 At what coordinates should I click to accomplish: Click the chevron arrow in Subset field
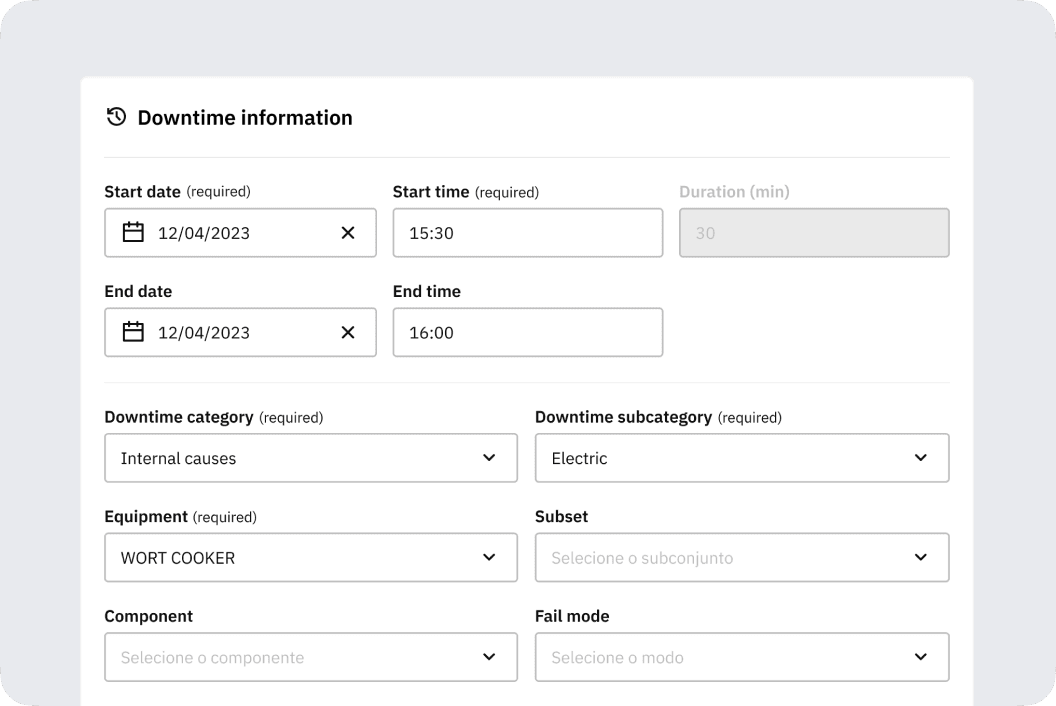pyautogui.click(x=921, y=557)
